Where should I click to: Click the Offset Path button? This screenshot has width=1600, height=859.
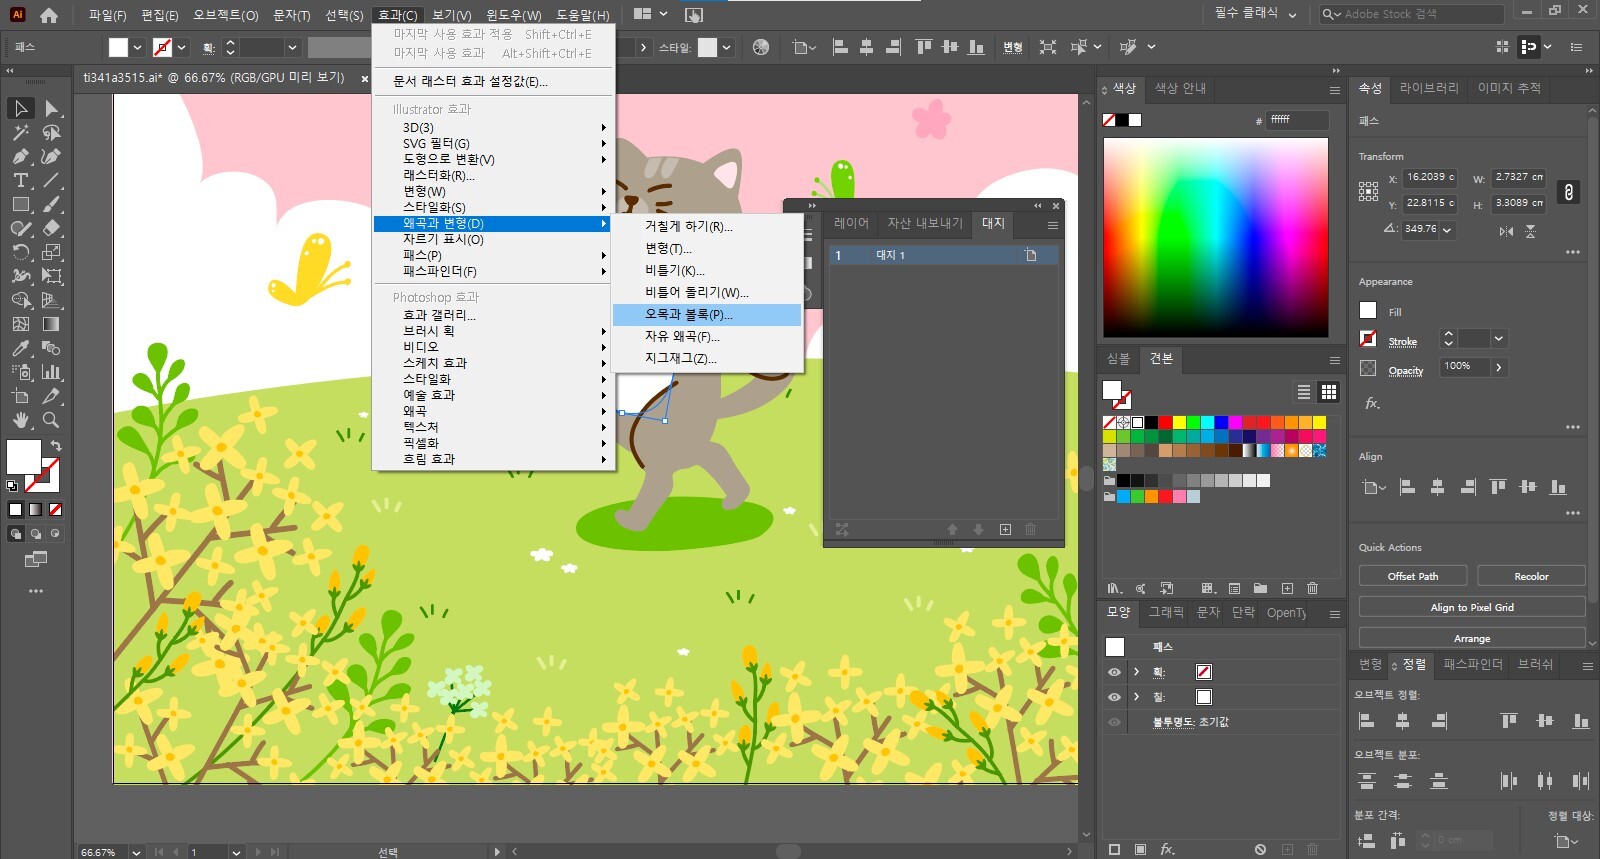click(1412, 576)
